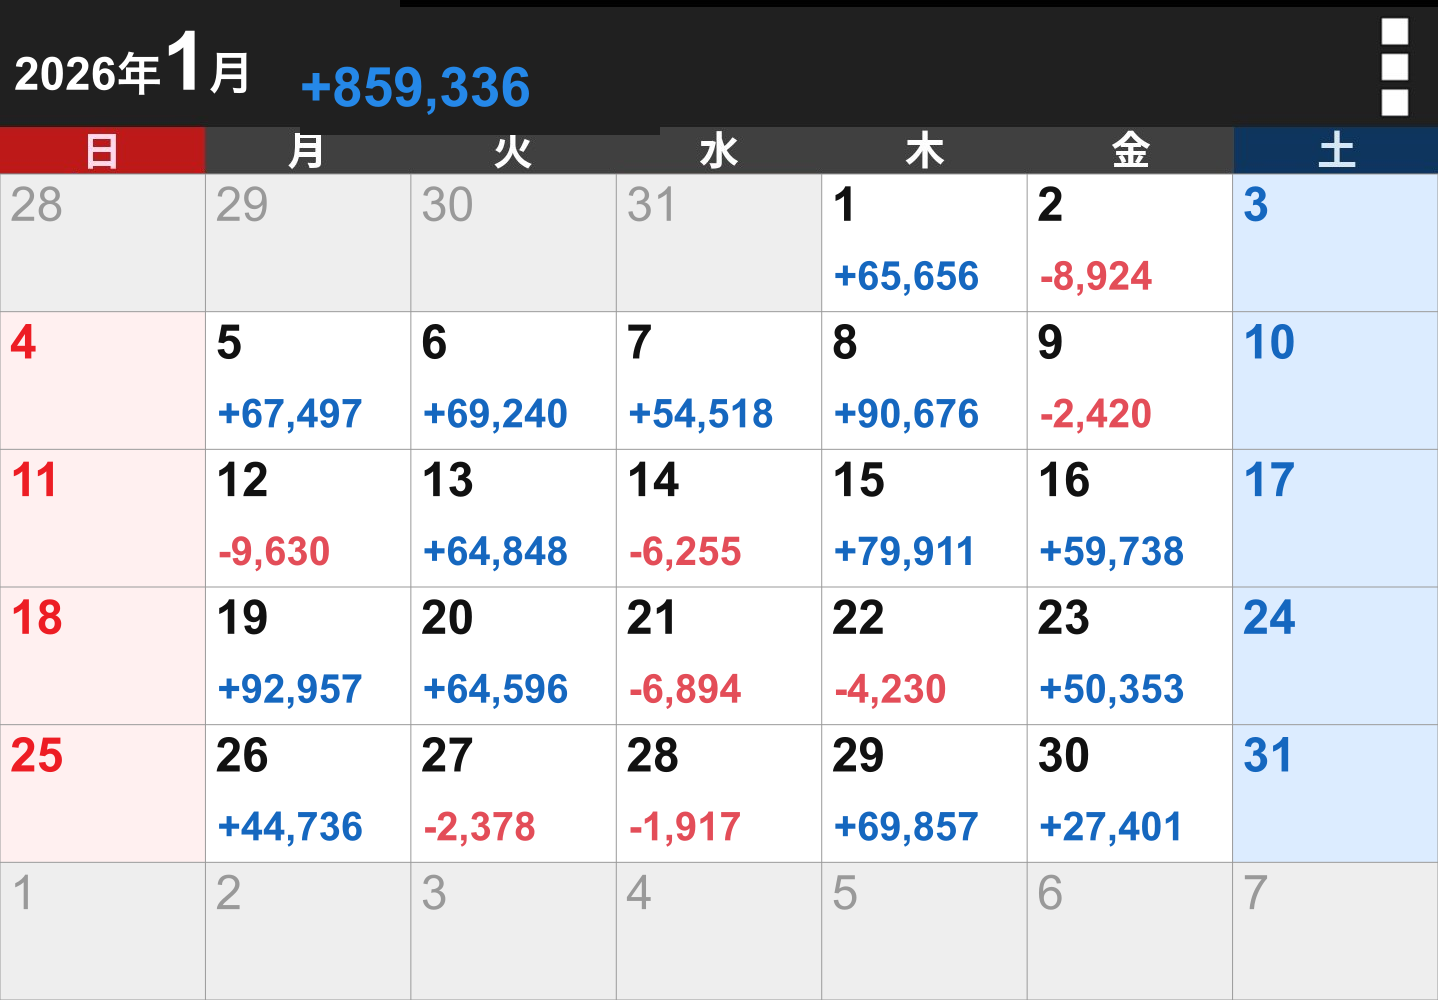Open January 28 showing -1,917
The width and height of the screenshot is (1438, 1000).
coord(719,793)
